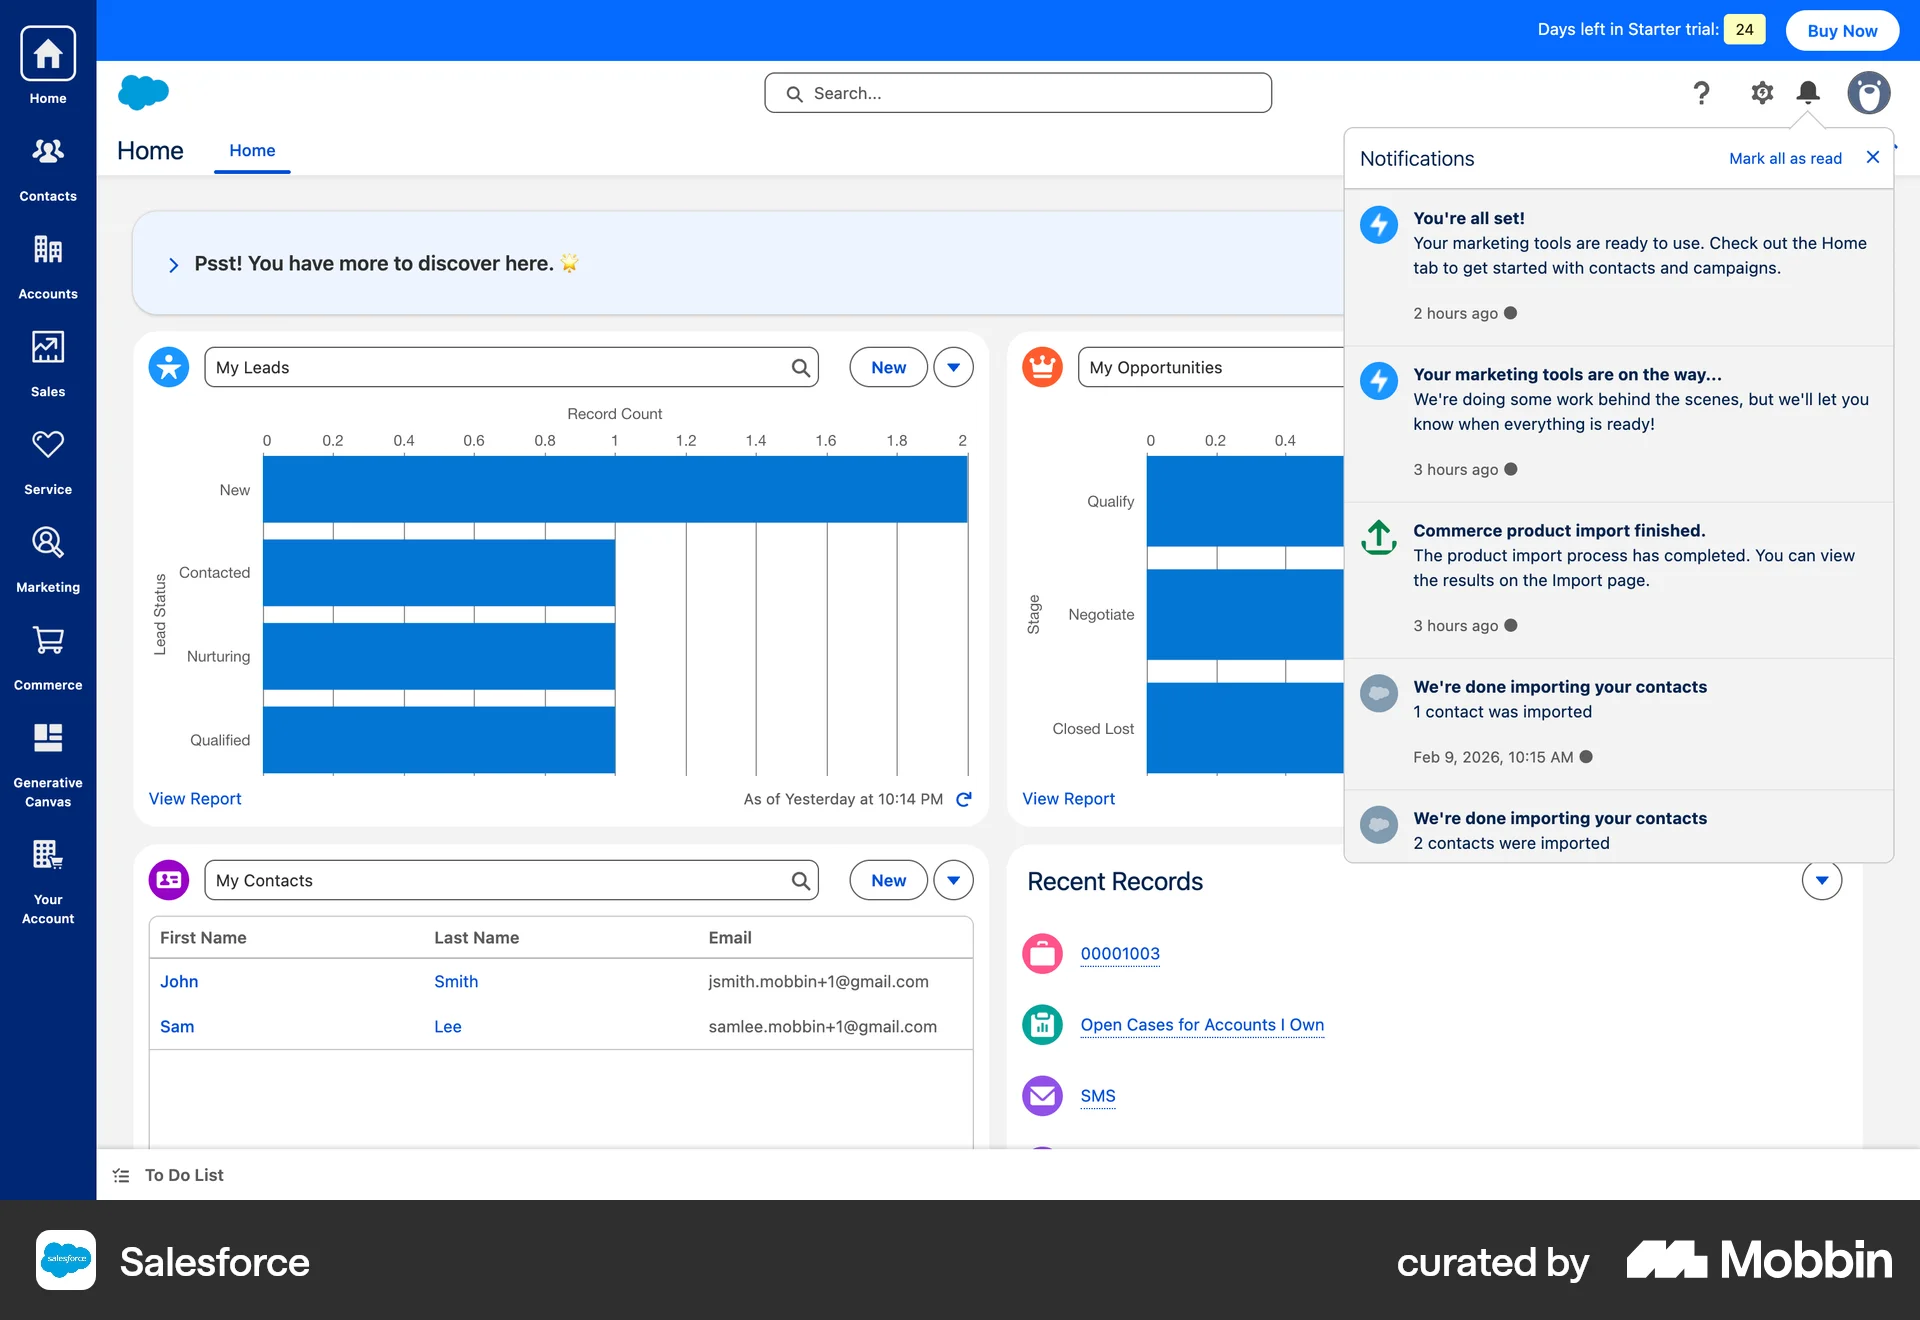Viewport: 1920px width, 1320px height.
Task: Click the notifications bell icon
Action: (x=1808, y=92)
